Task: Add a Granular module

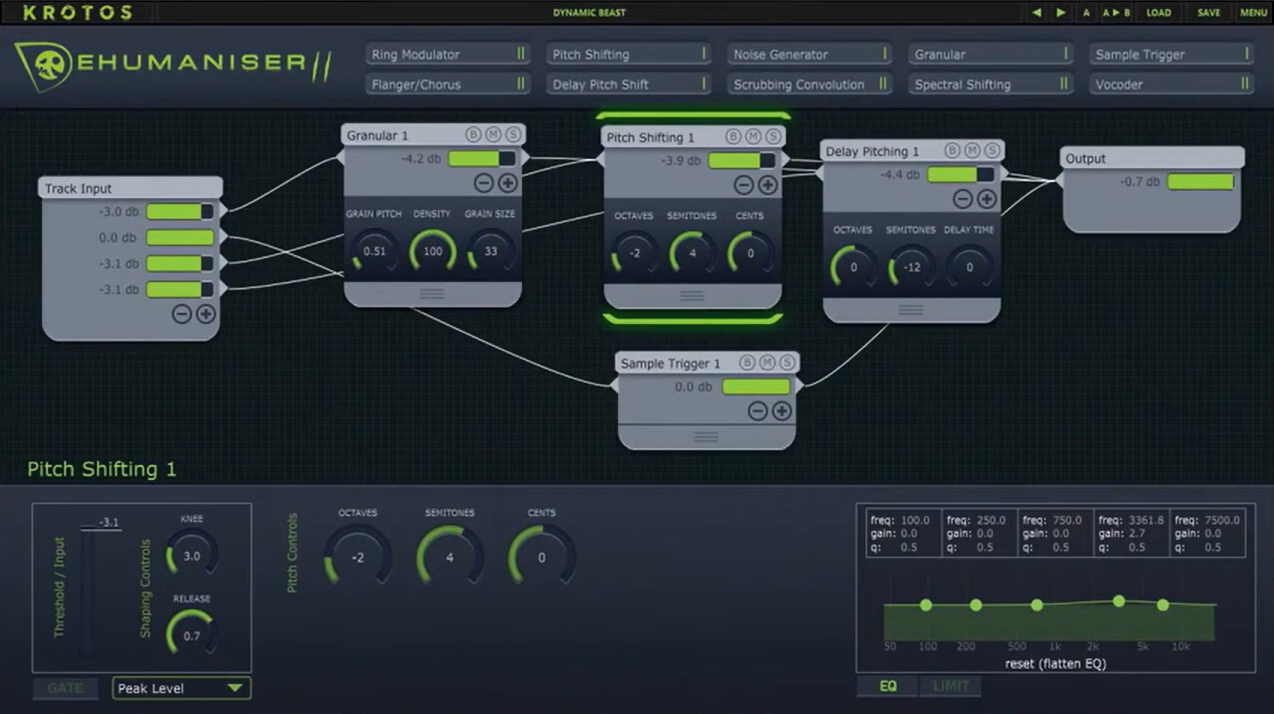Action: (991, 54)
